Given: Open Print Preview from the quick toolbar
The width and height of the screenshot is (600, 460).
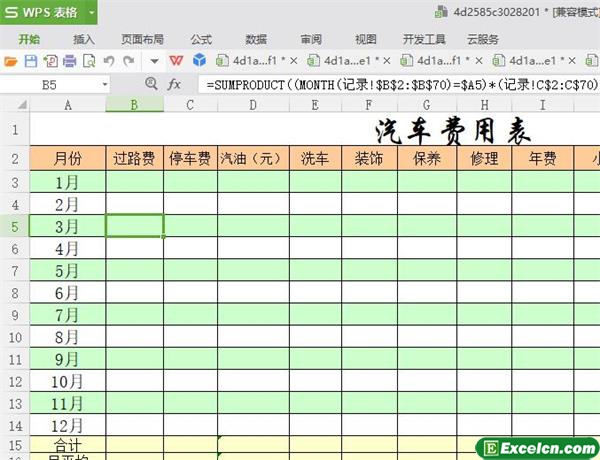Looking at the screenshot, I should click(89, 61).
